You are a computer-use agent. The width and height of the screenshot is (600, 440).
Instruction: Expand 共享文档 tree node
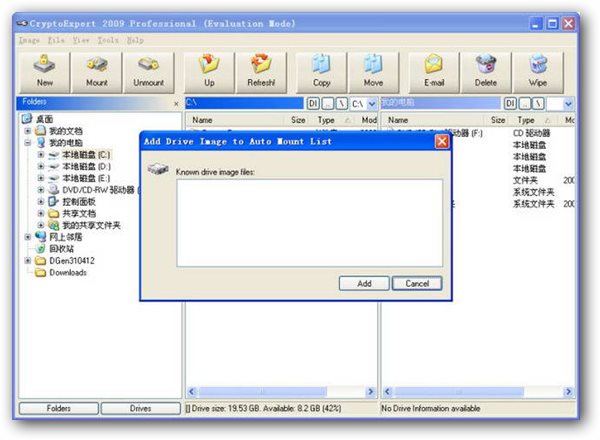(41, 213)
